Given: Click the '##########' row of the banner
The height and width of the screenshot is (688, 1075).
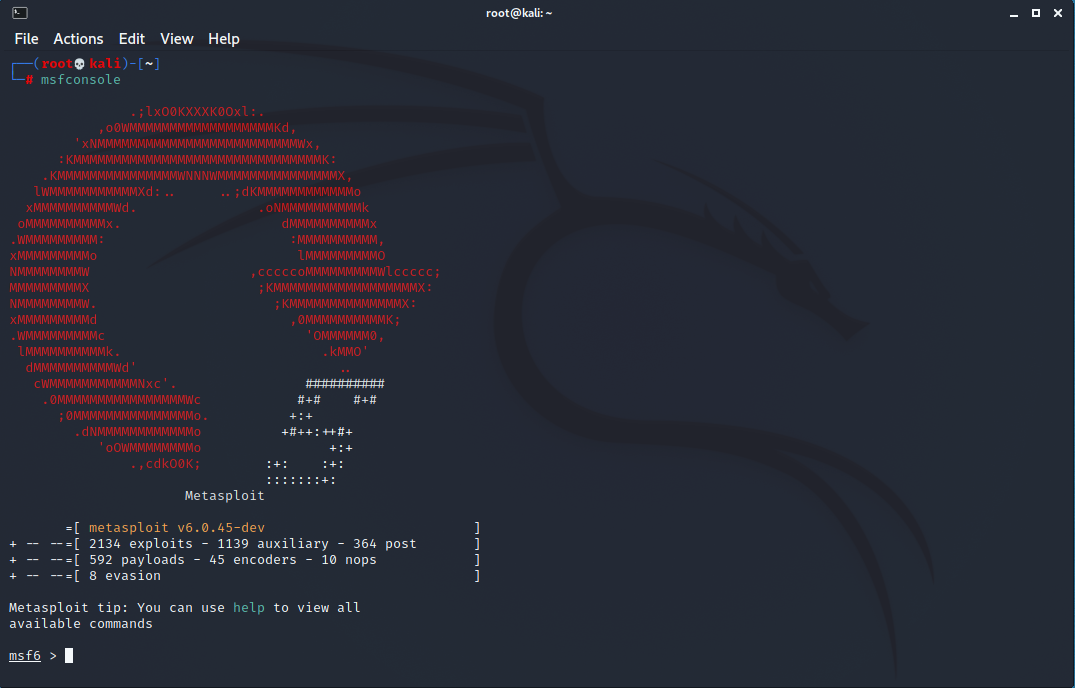Looking at the screenshot, I should (x=345, y=384).
